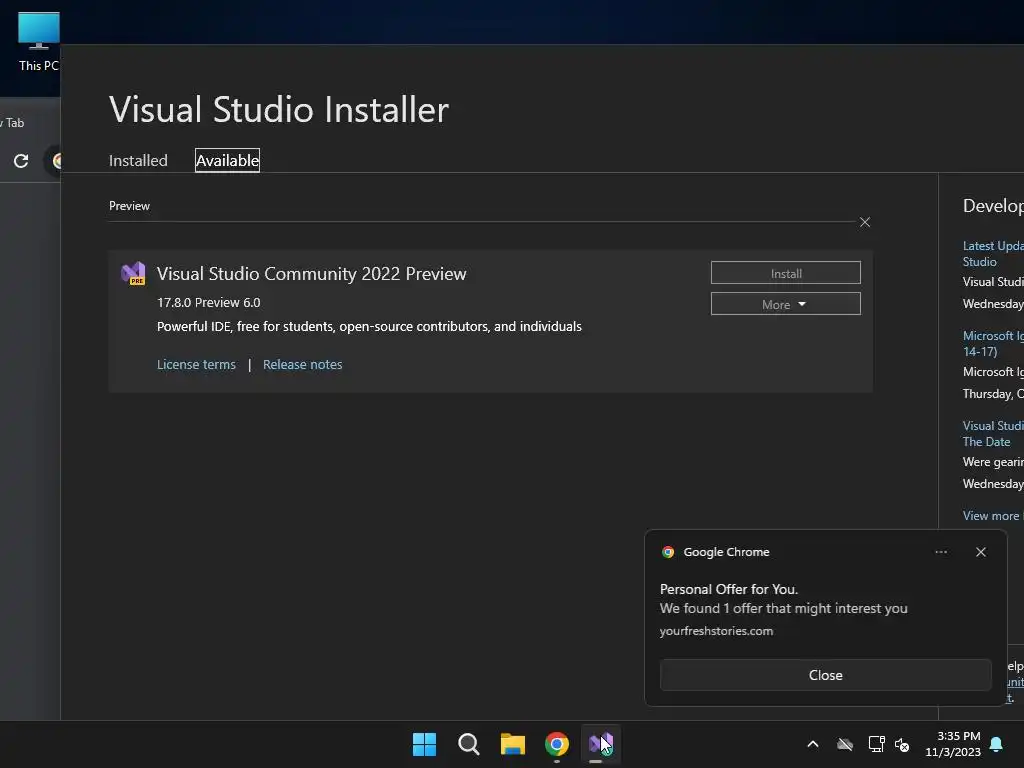Expand the More dropdown button

786,304
